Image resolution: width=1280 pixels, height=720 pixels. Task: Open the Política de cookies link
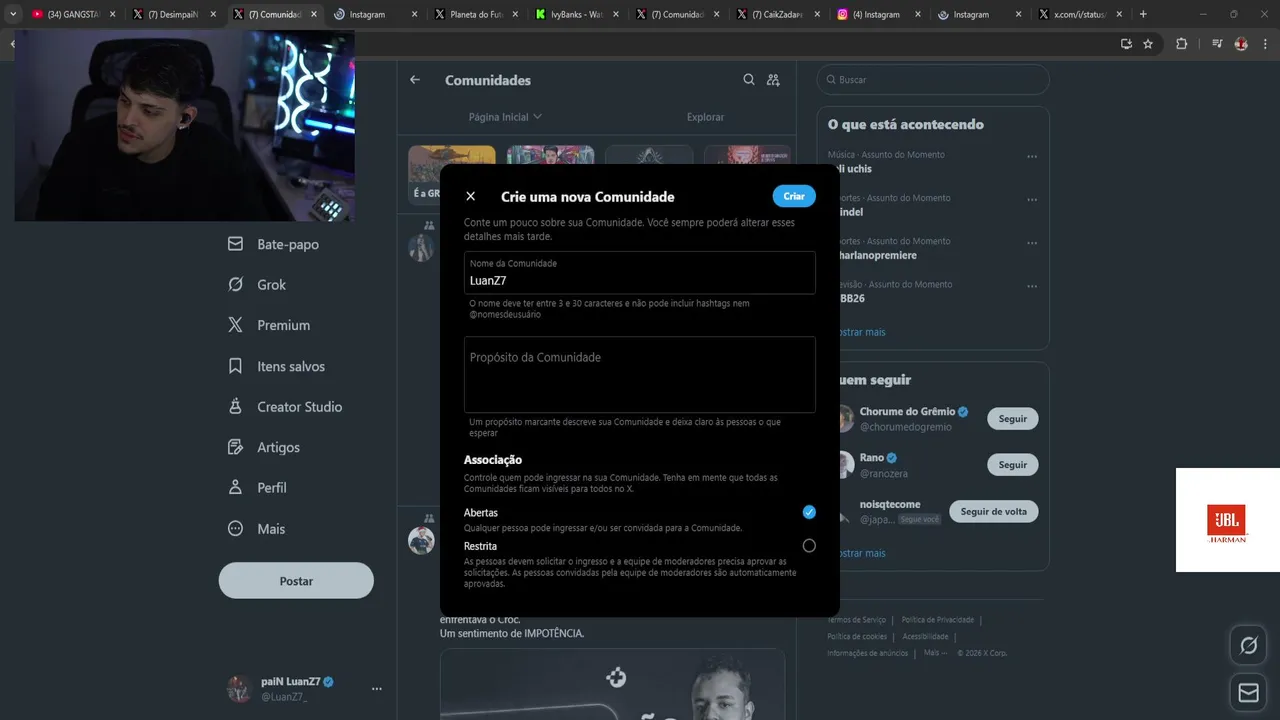coord(857,636)
